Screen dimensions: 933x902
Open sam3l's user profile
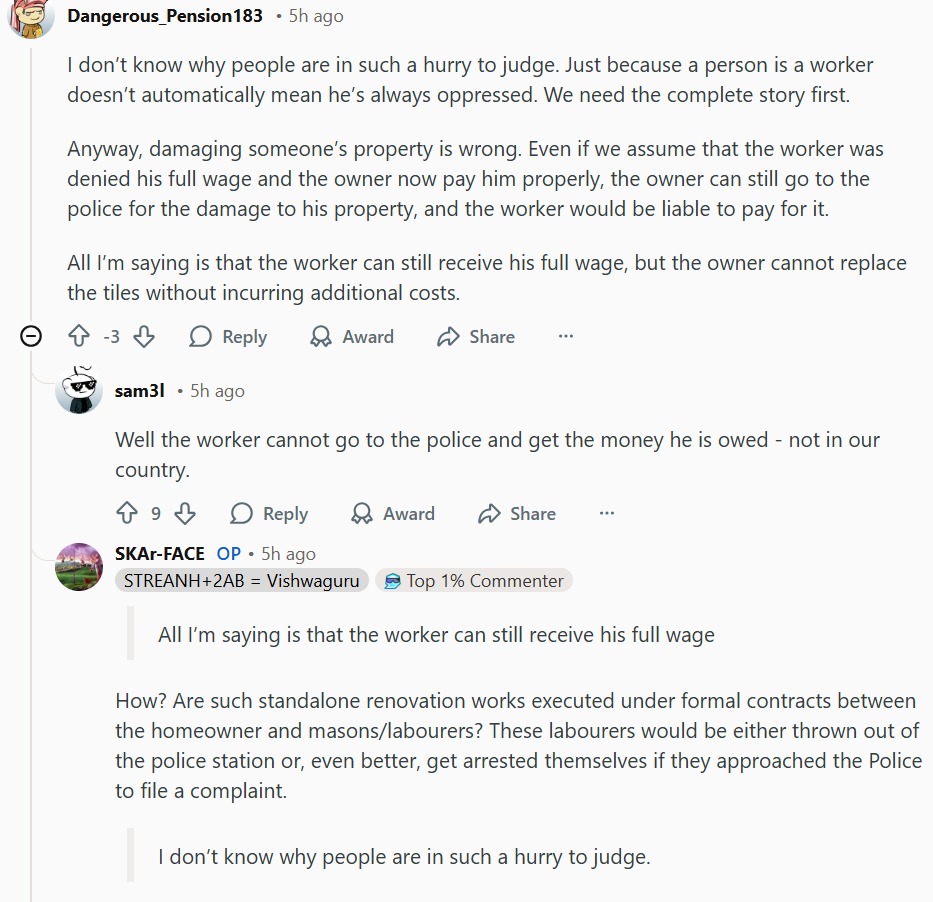click(139, 391)
